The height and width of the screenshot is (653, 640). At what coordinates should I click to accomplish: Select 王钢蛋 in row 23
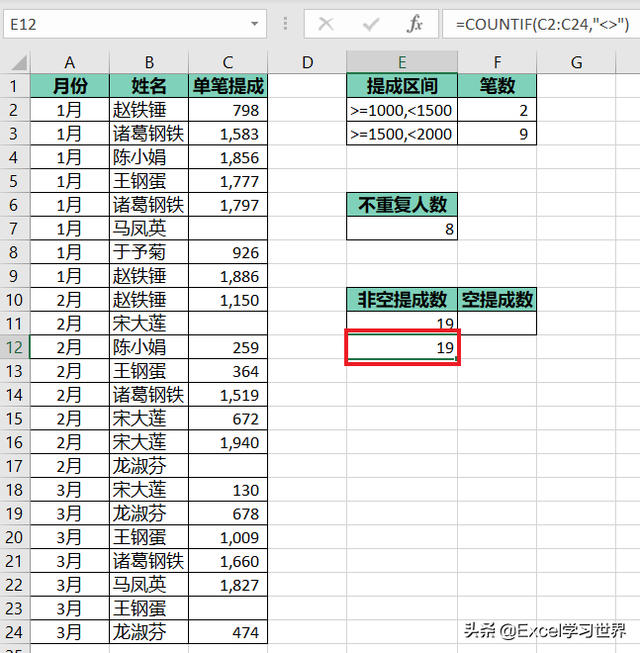pos(149,608)
